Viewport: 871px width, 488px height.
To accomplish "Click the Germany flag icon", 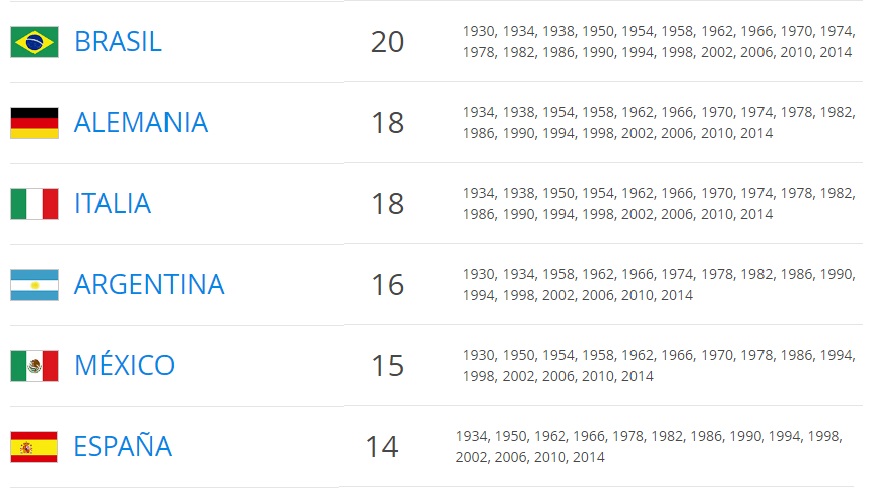I will point(34,123).
